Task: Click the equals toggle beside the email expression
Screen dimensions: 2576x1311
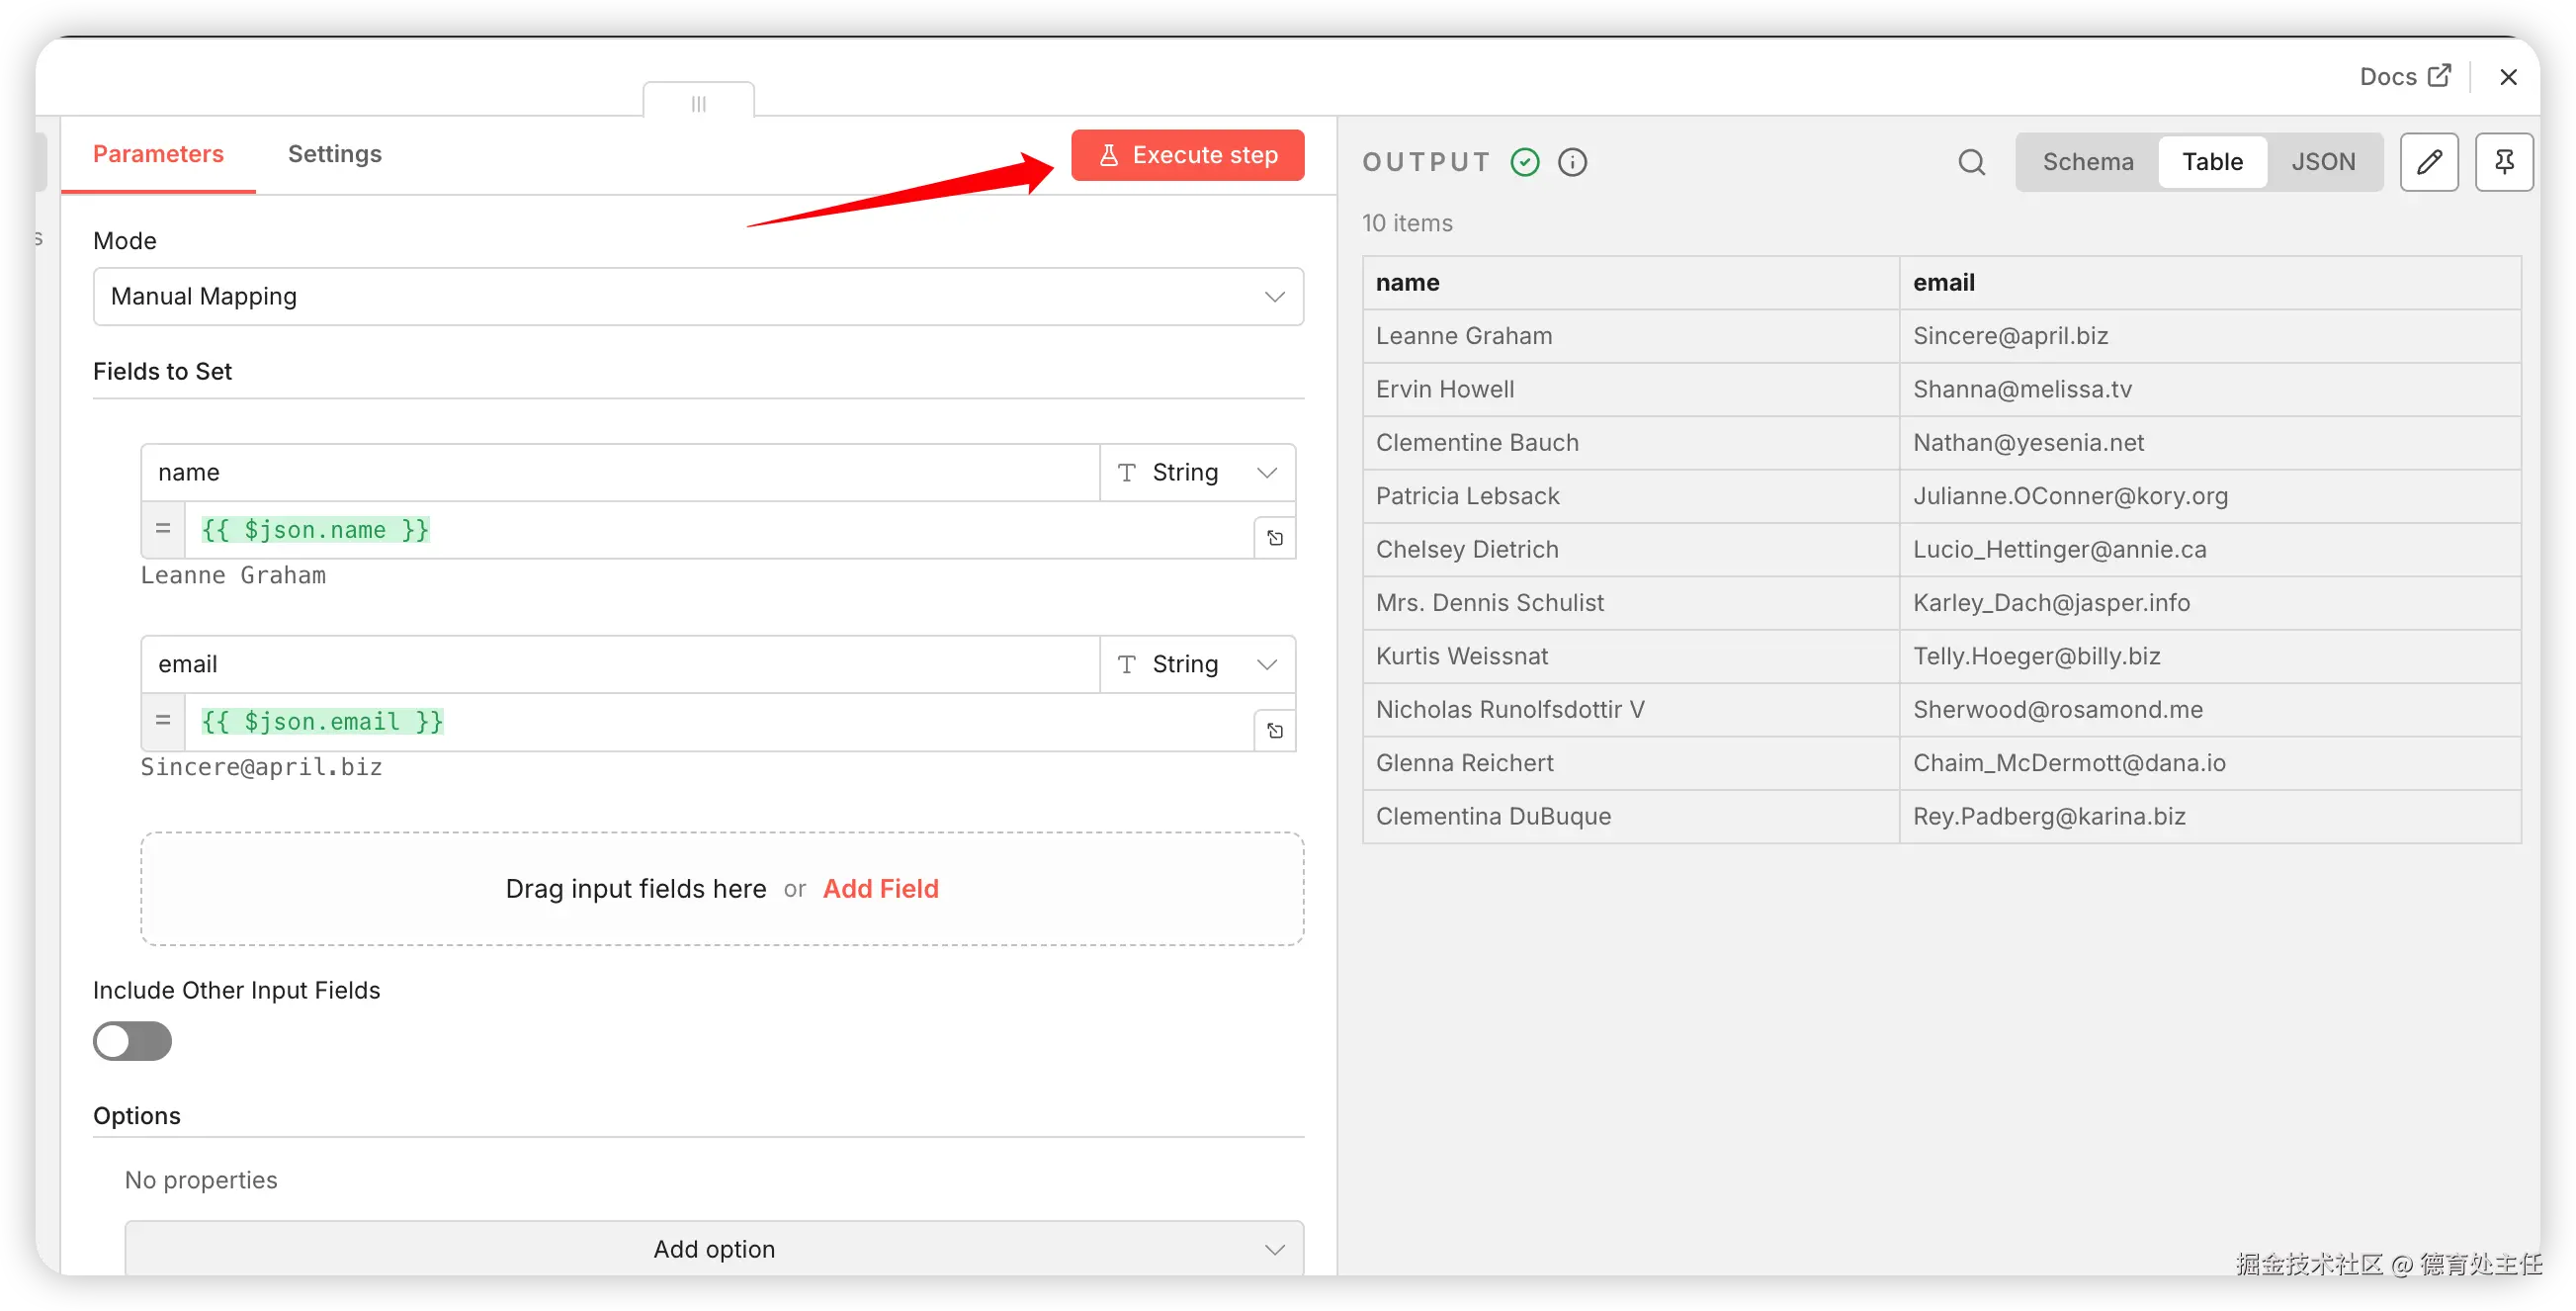Action: (x=163, y=721)
